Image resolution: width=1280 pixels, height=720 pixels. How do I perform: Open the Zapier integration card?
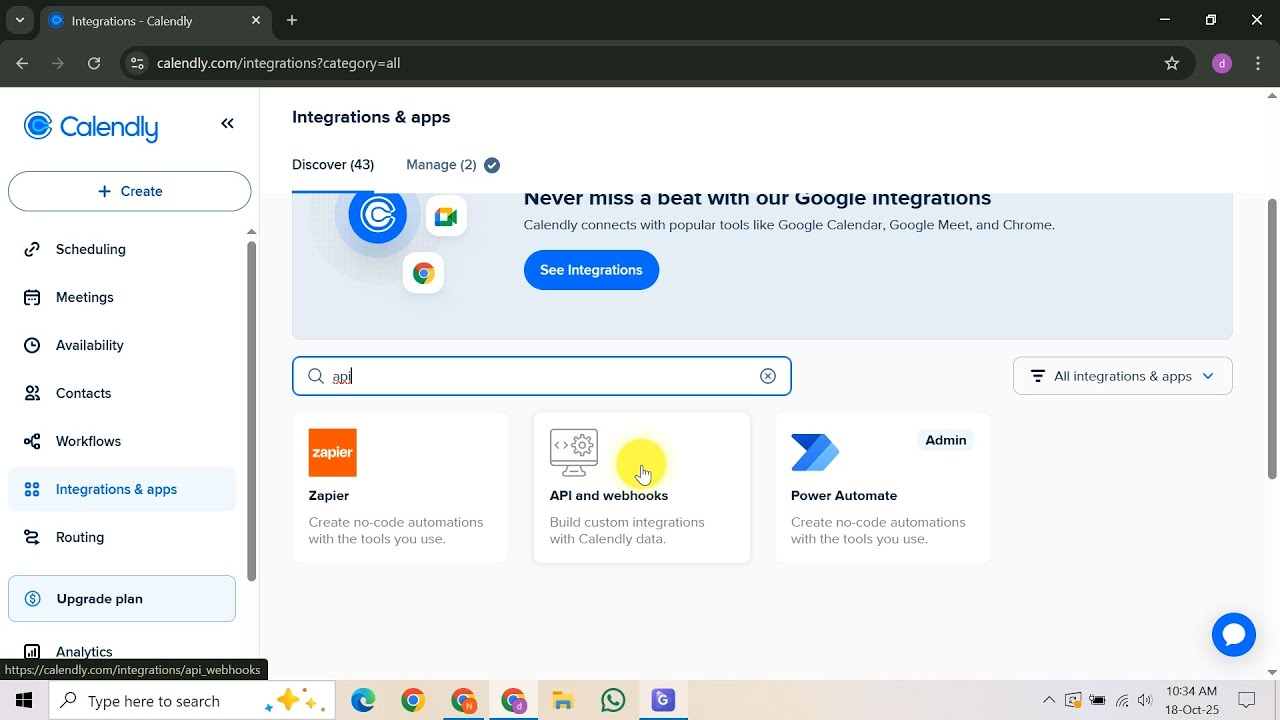400,488
